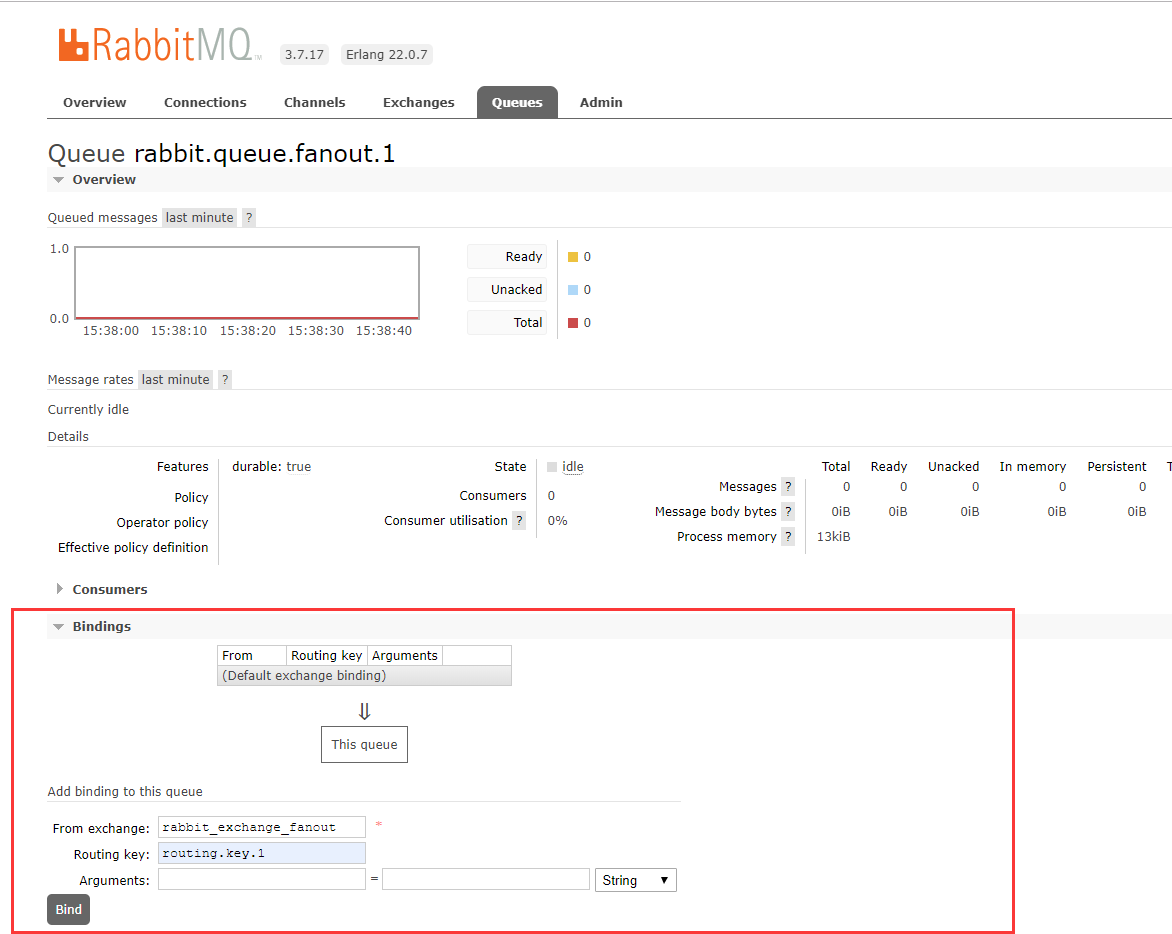Open help icon beside Queued messages
The height and width of the screenshot is (934, 1172).
[x=249, y=217]
